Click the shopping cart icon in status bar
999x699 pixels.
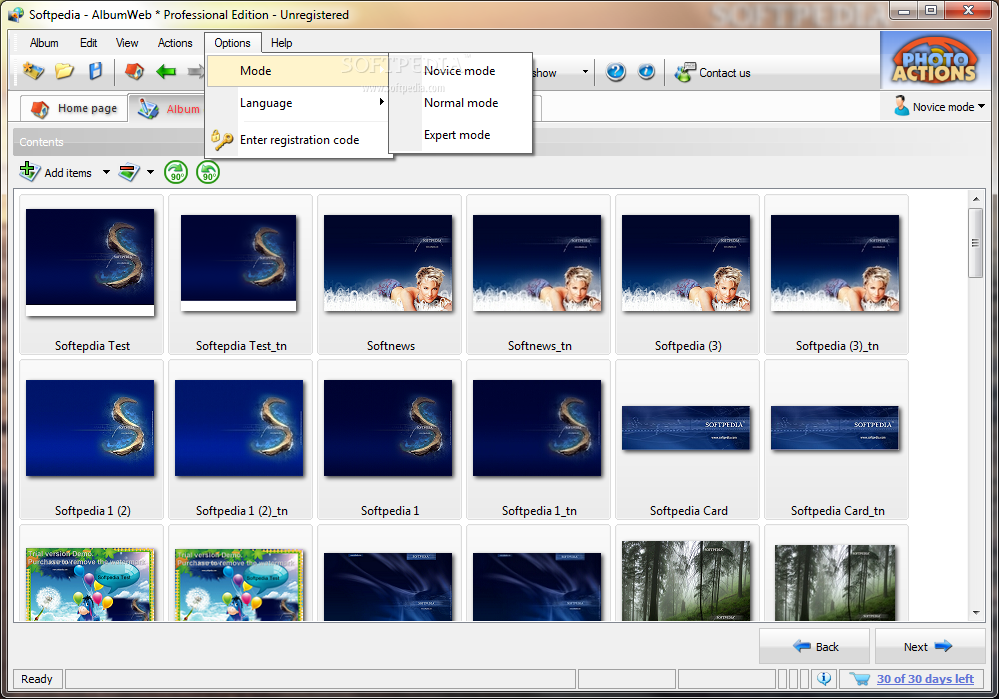859,679
